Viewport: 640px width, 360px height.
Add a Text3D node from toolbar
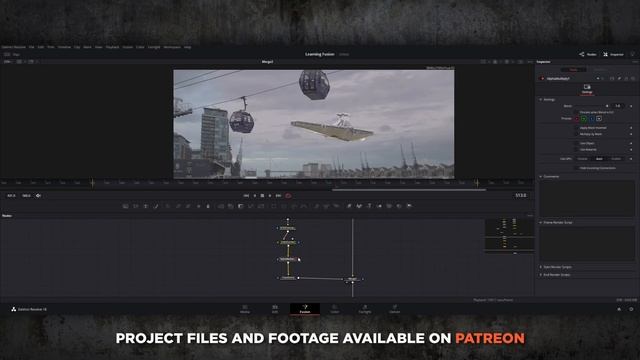(369, 206)
